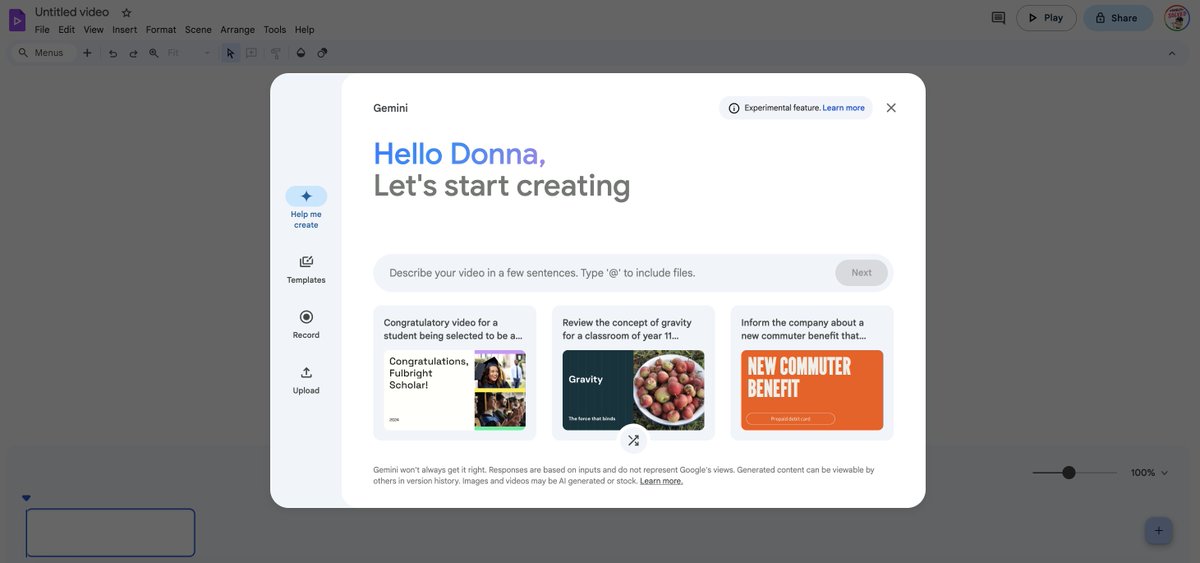Click the describe your video input field
1200x563 pixels.
pos(603,273)
